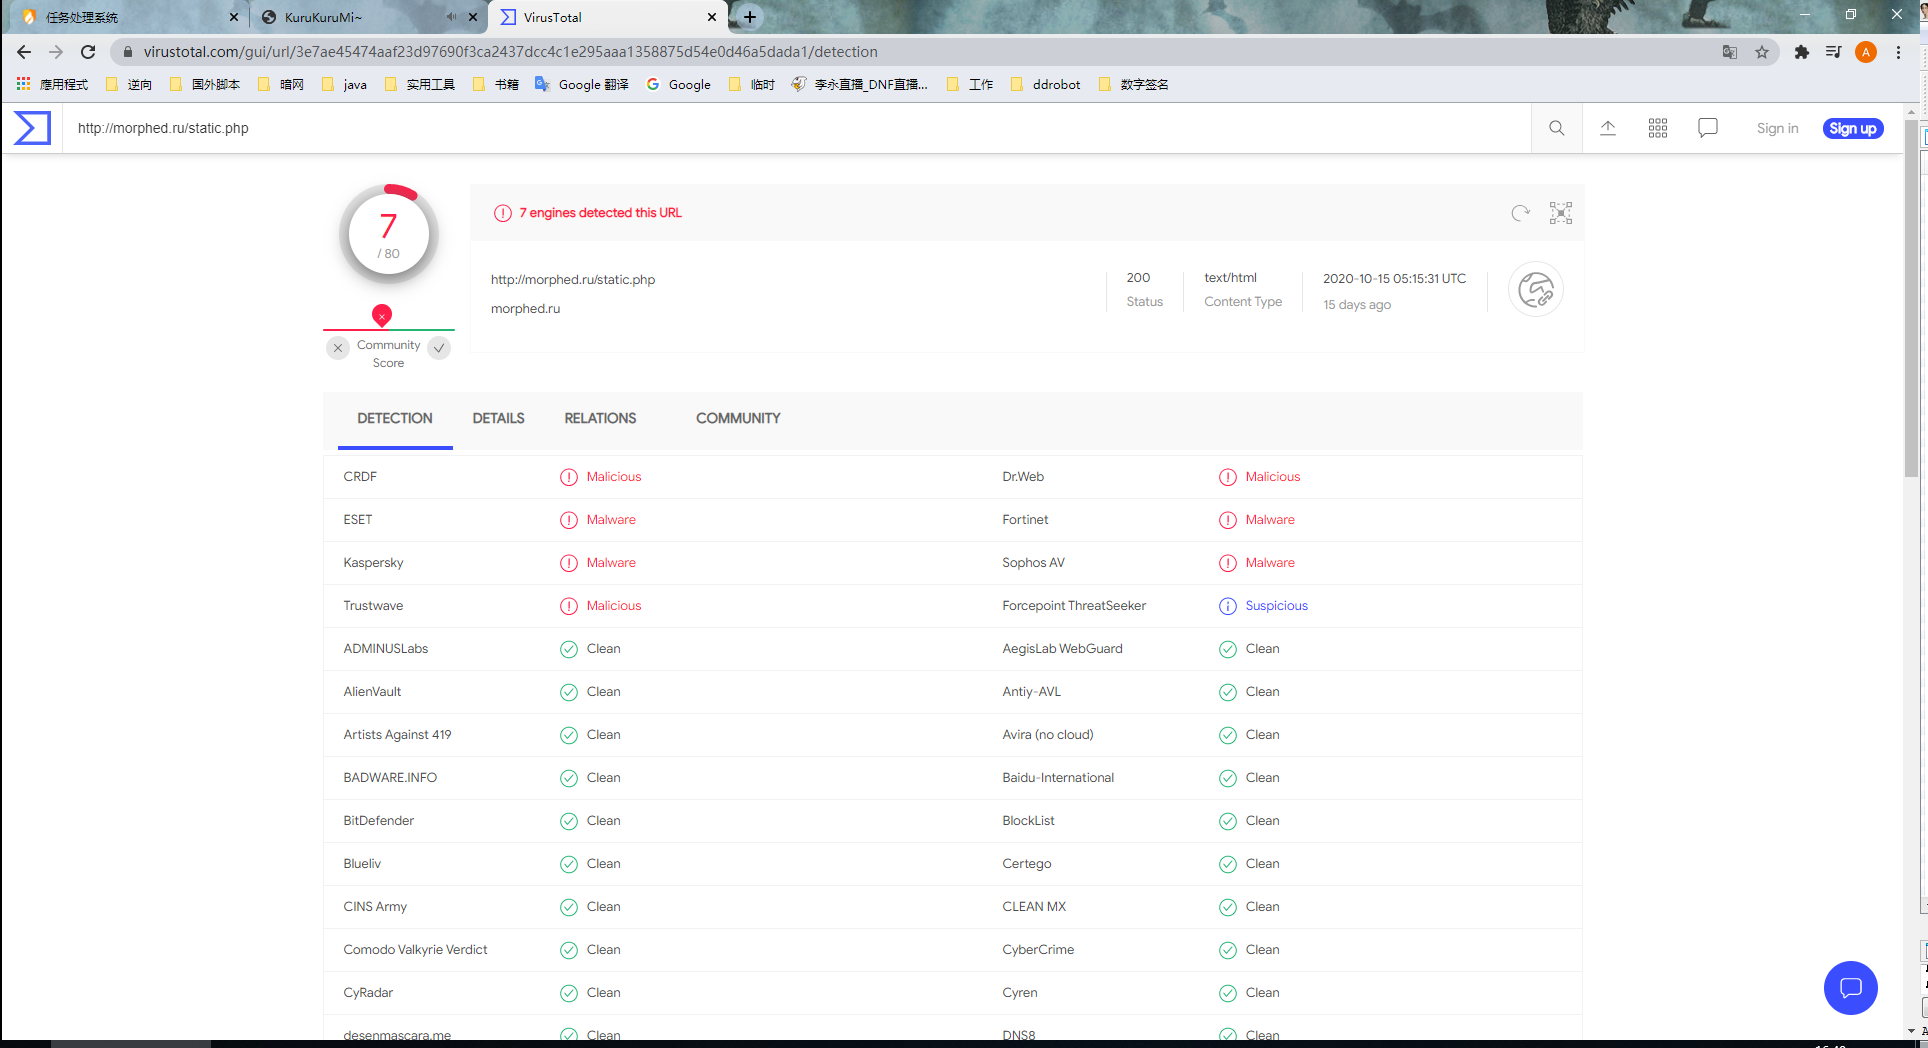Screen dimensions: 1928x1048
Task: Open the java bookmark folder
Action: tap(345, 84)
